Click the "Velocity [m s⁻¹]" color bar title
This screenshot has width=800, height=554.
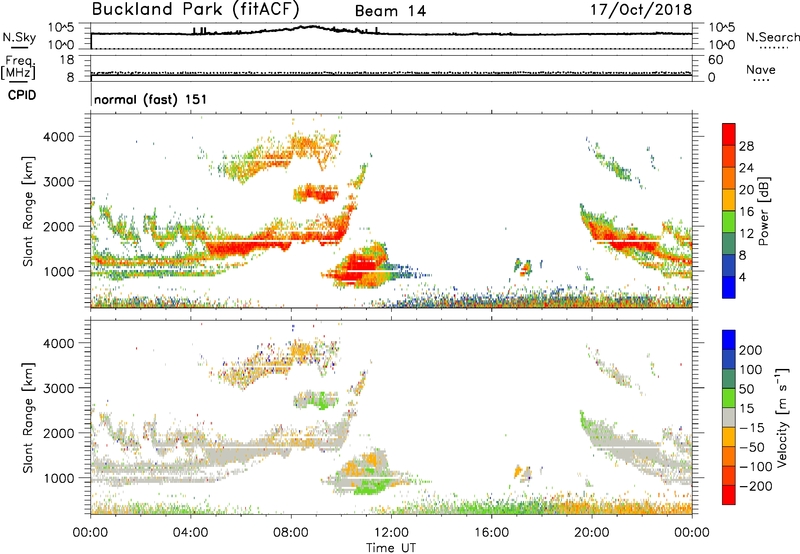[x=782, y=417]
